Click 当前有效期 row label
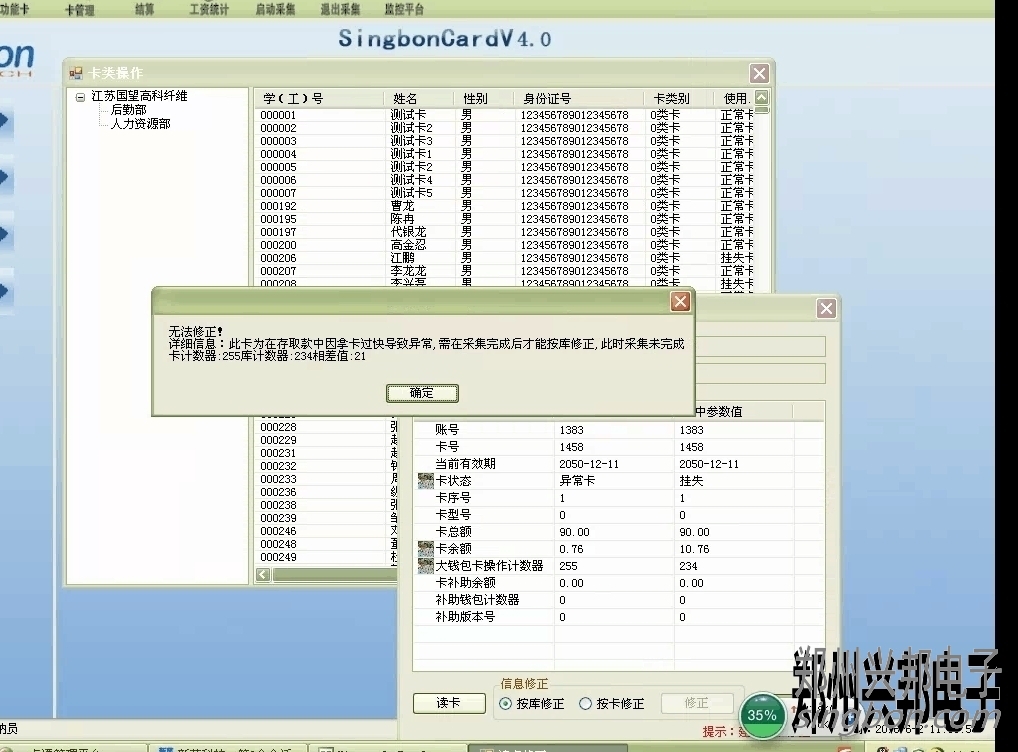Image resolution: width=1018 pixels, height=752 pixels. (x=465, y=464)
